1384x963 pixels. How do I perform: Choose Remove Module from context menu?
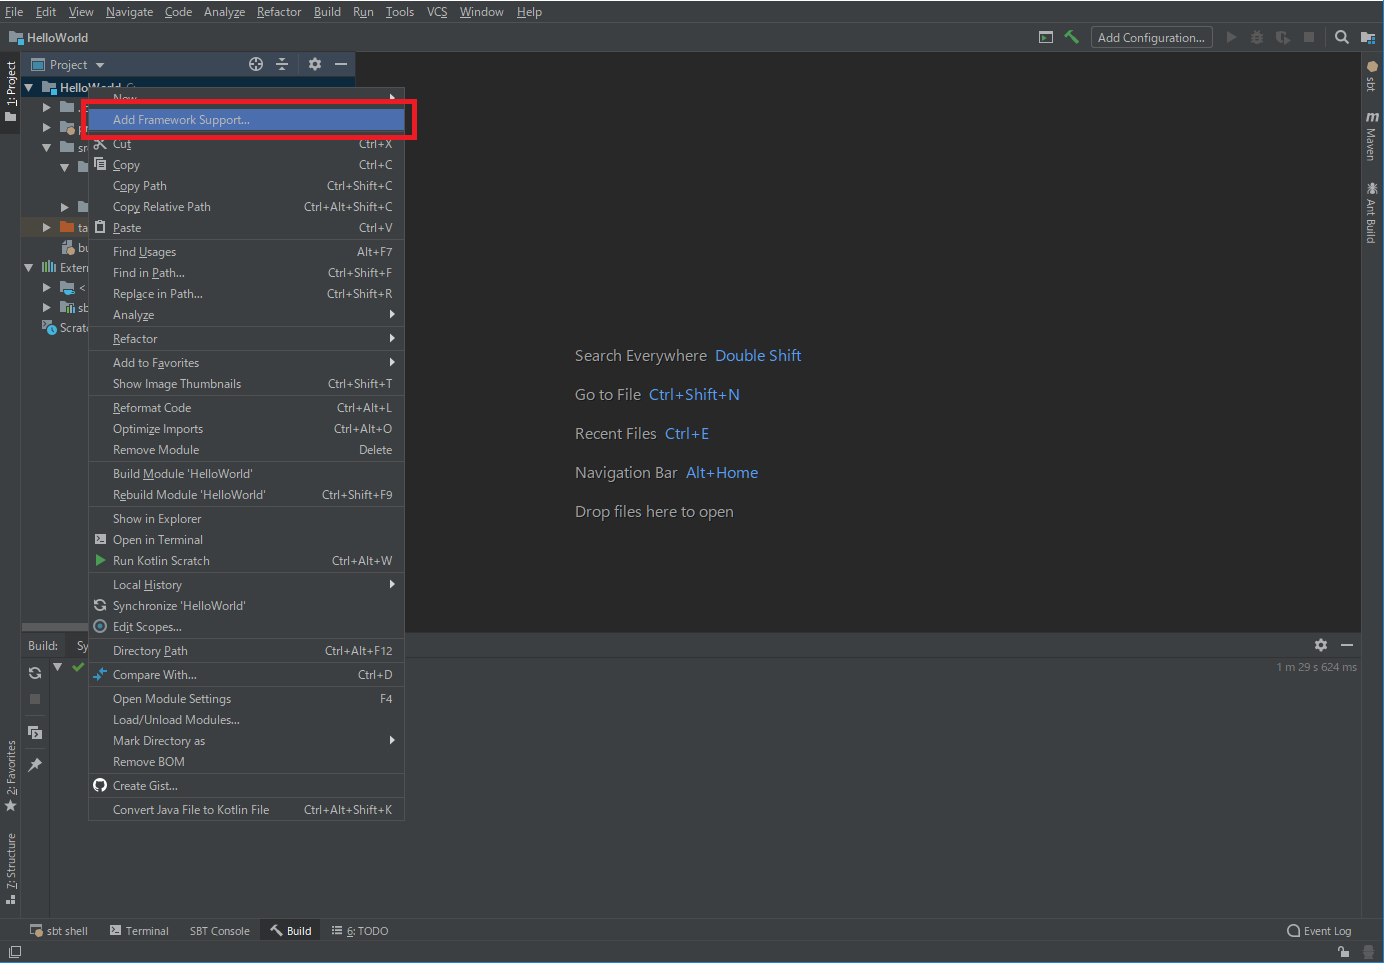pyautogui.click(x=246, y=450)
